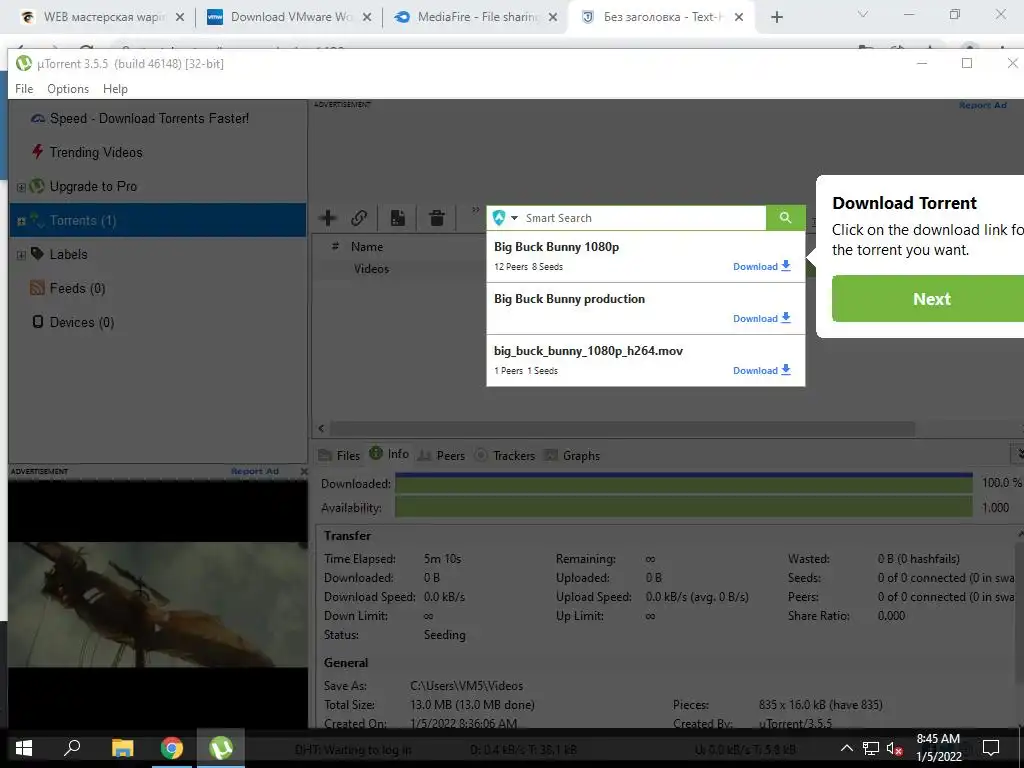The width and height of the screenshot is (1024, 768).
Task: Switch to the Peers tab
Action: tap(441, 455)
